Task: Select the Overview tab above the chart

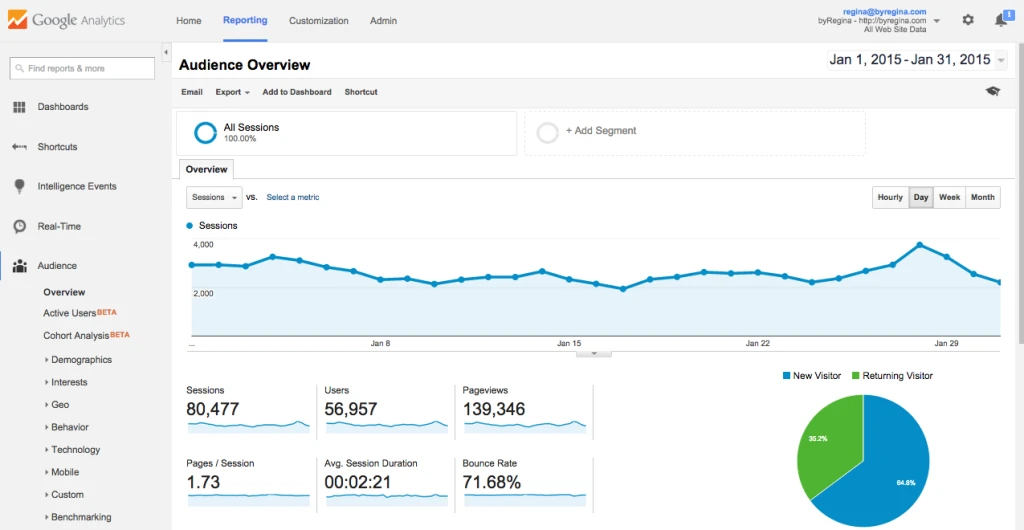Action: 206,169
